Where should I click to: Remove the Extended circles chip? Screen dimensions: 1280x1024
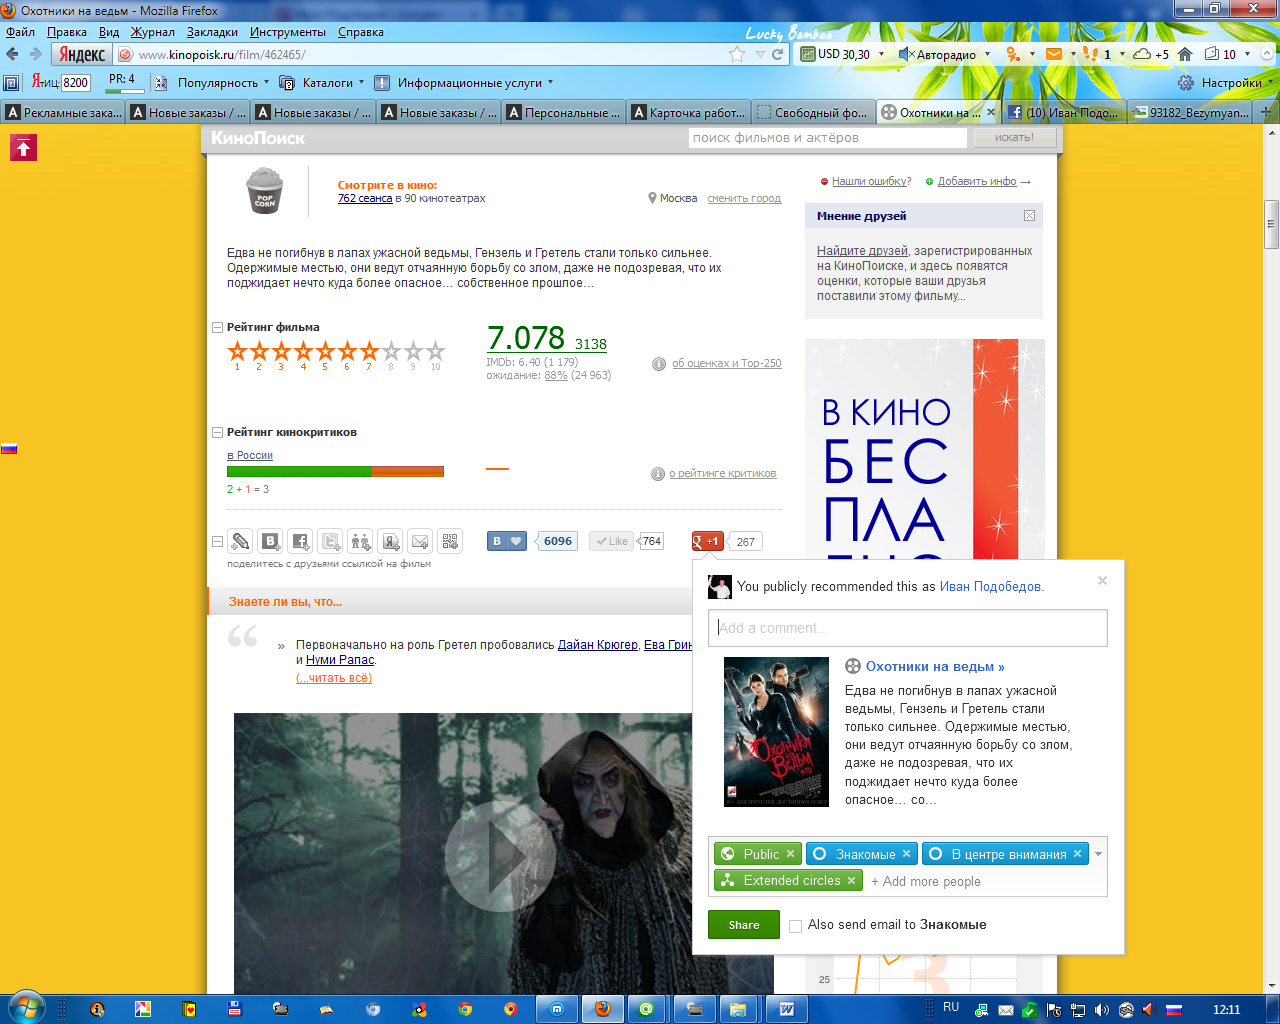[x=851, y=881]
